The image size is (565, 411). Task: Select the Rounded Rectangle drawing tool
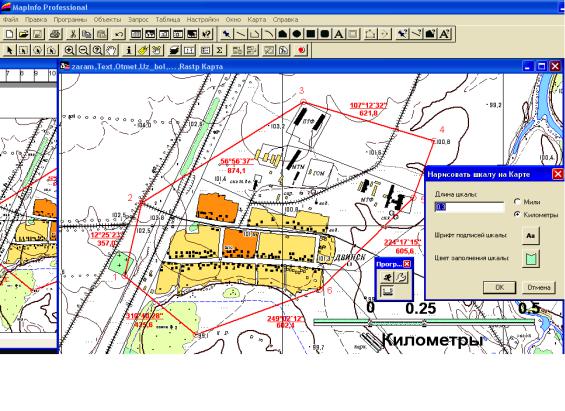[x=325, y=34]
